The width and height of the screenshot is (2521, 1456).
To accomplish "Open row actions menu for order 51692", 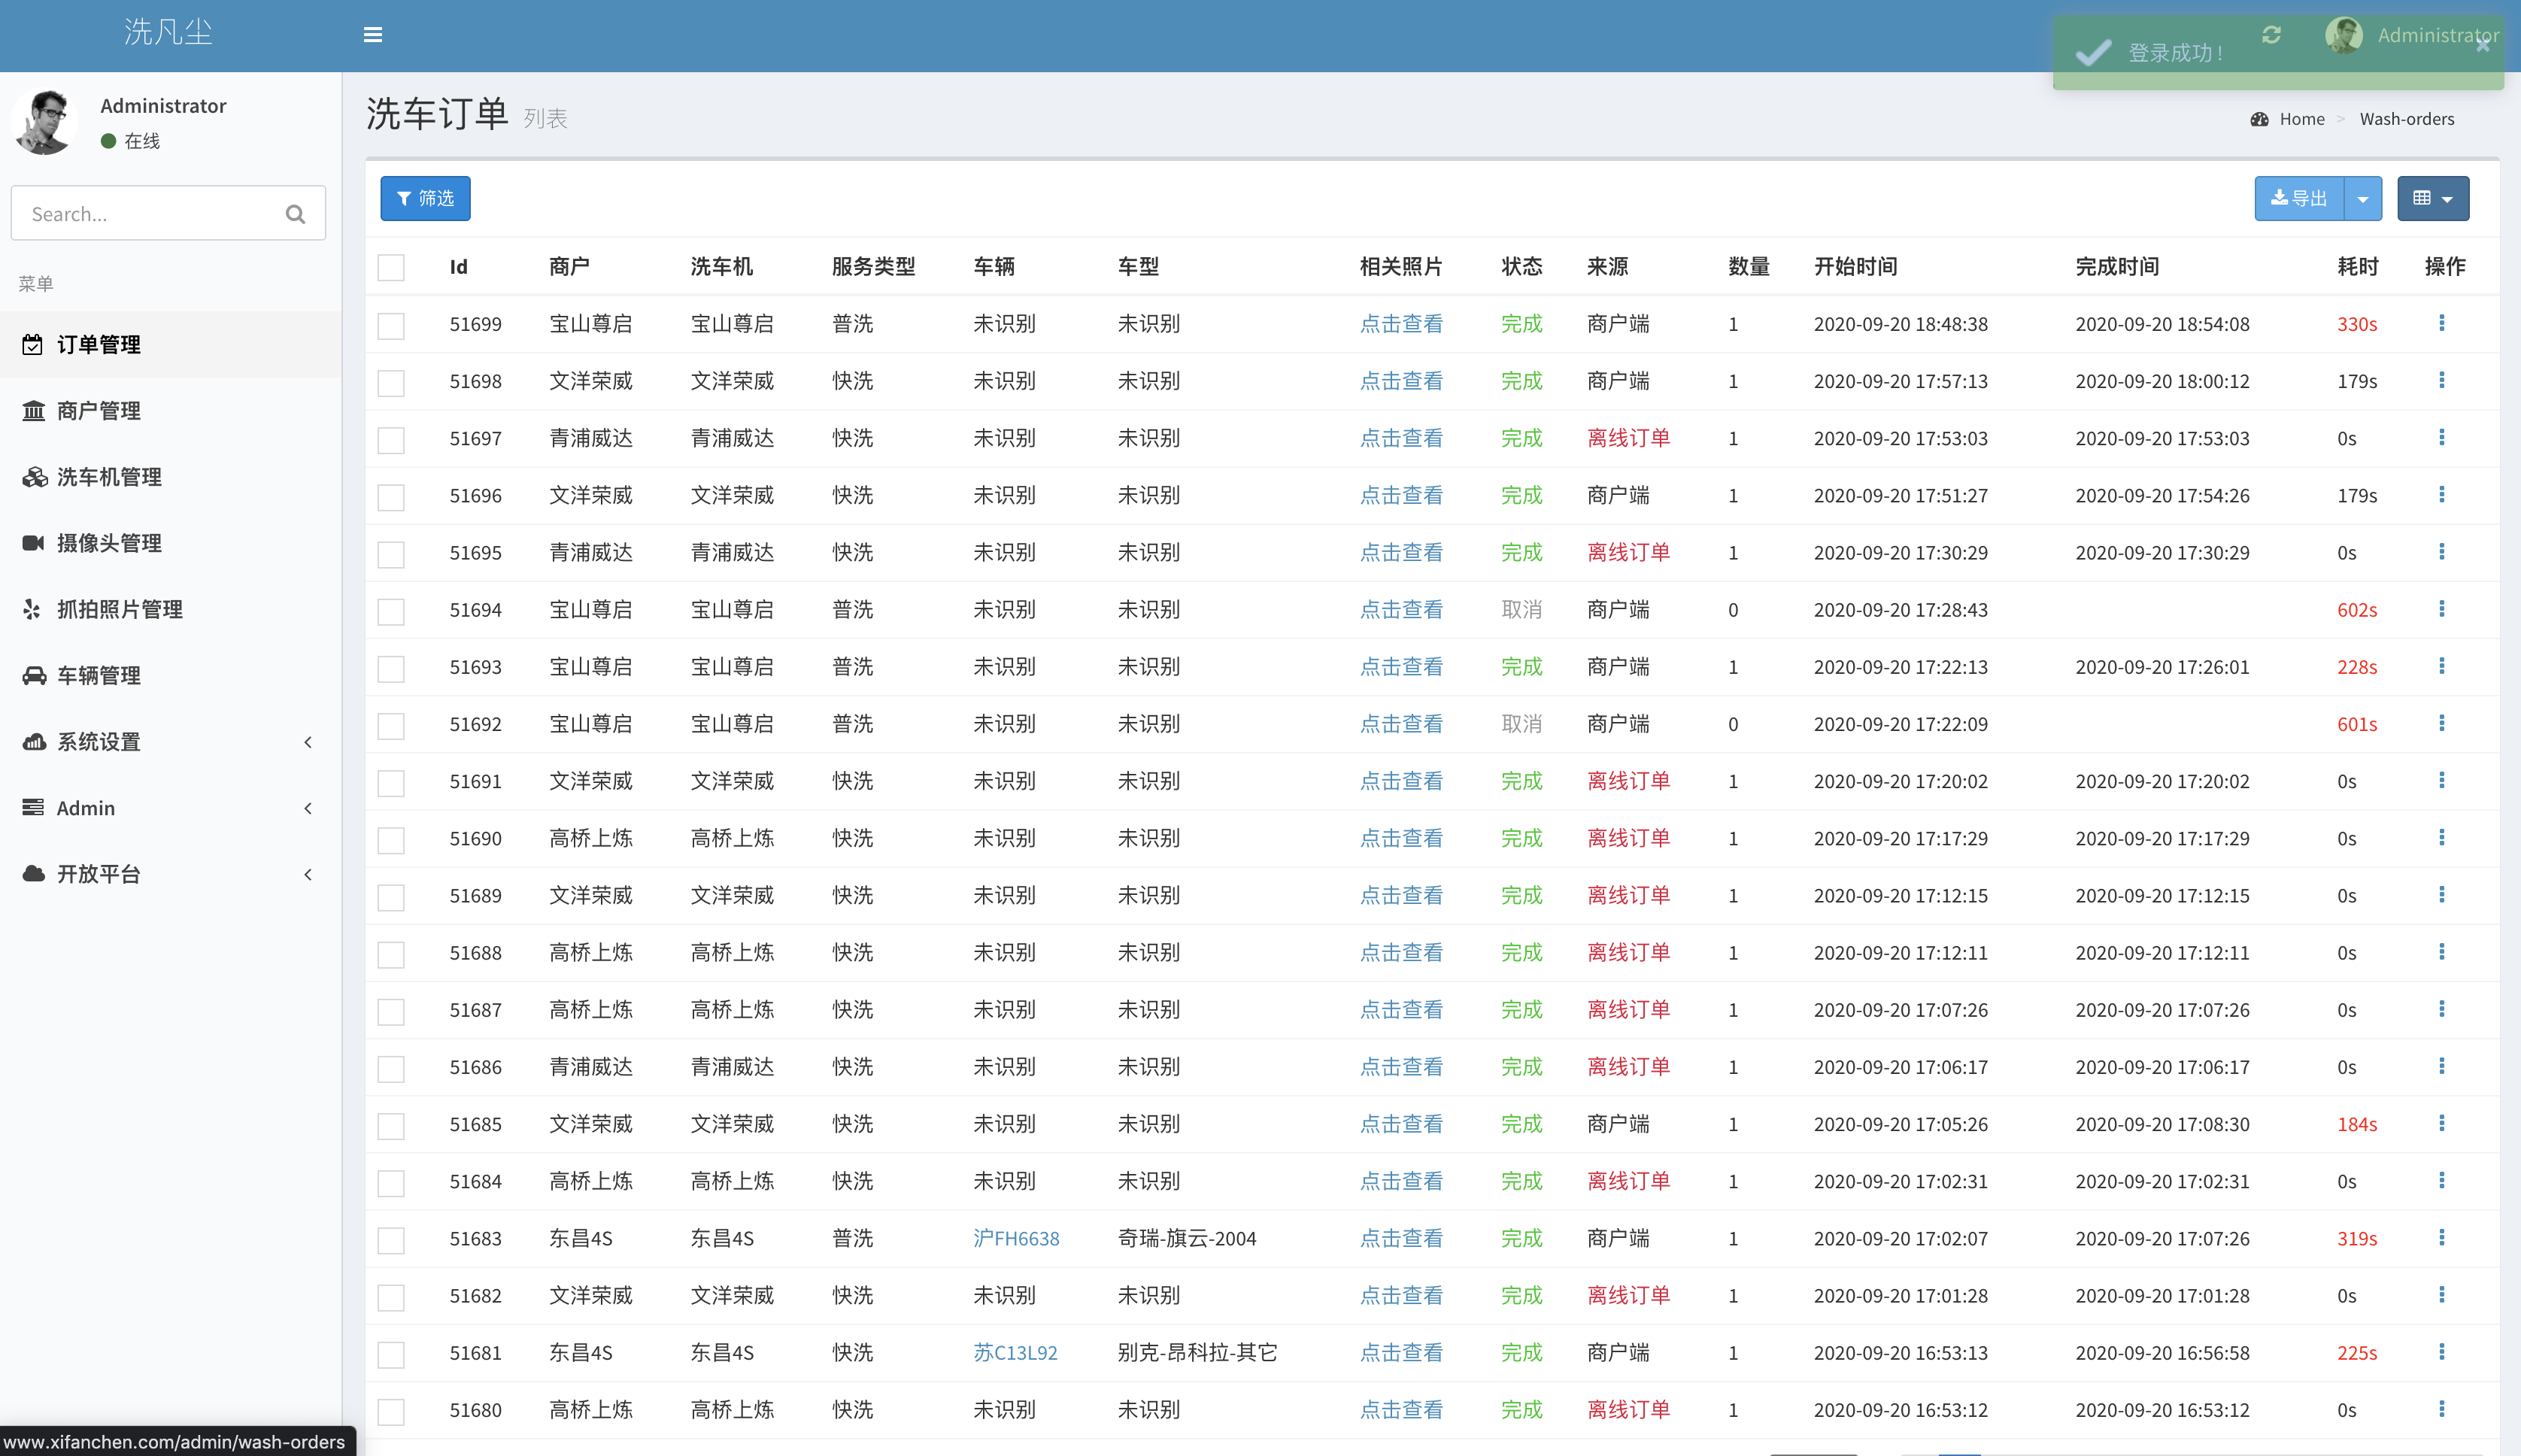I will click(x=2442, y=722).
